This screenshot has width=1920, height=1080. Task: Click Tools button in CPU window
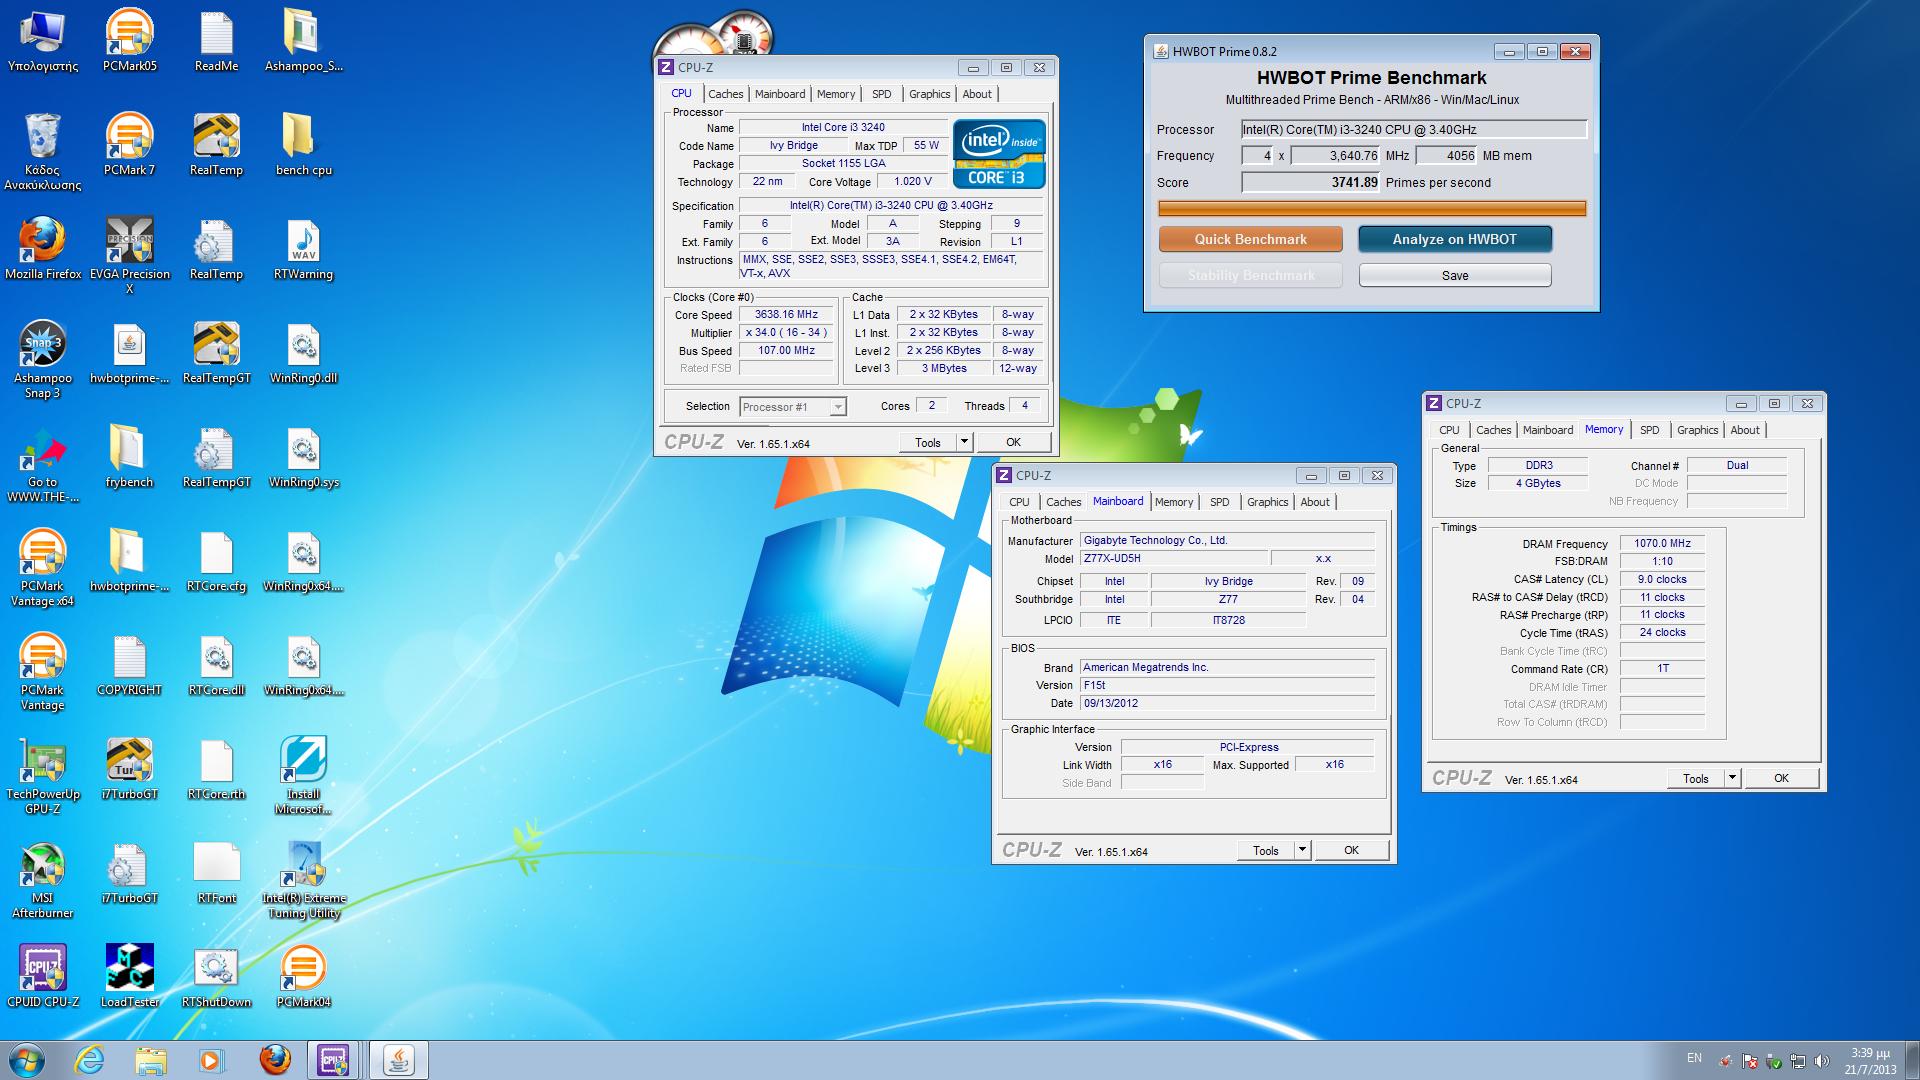927,442
